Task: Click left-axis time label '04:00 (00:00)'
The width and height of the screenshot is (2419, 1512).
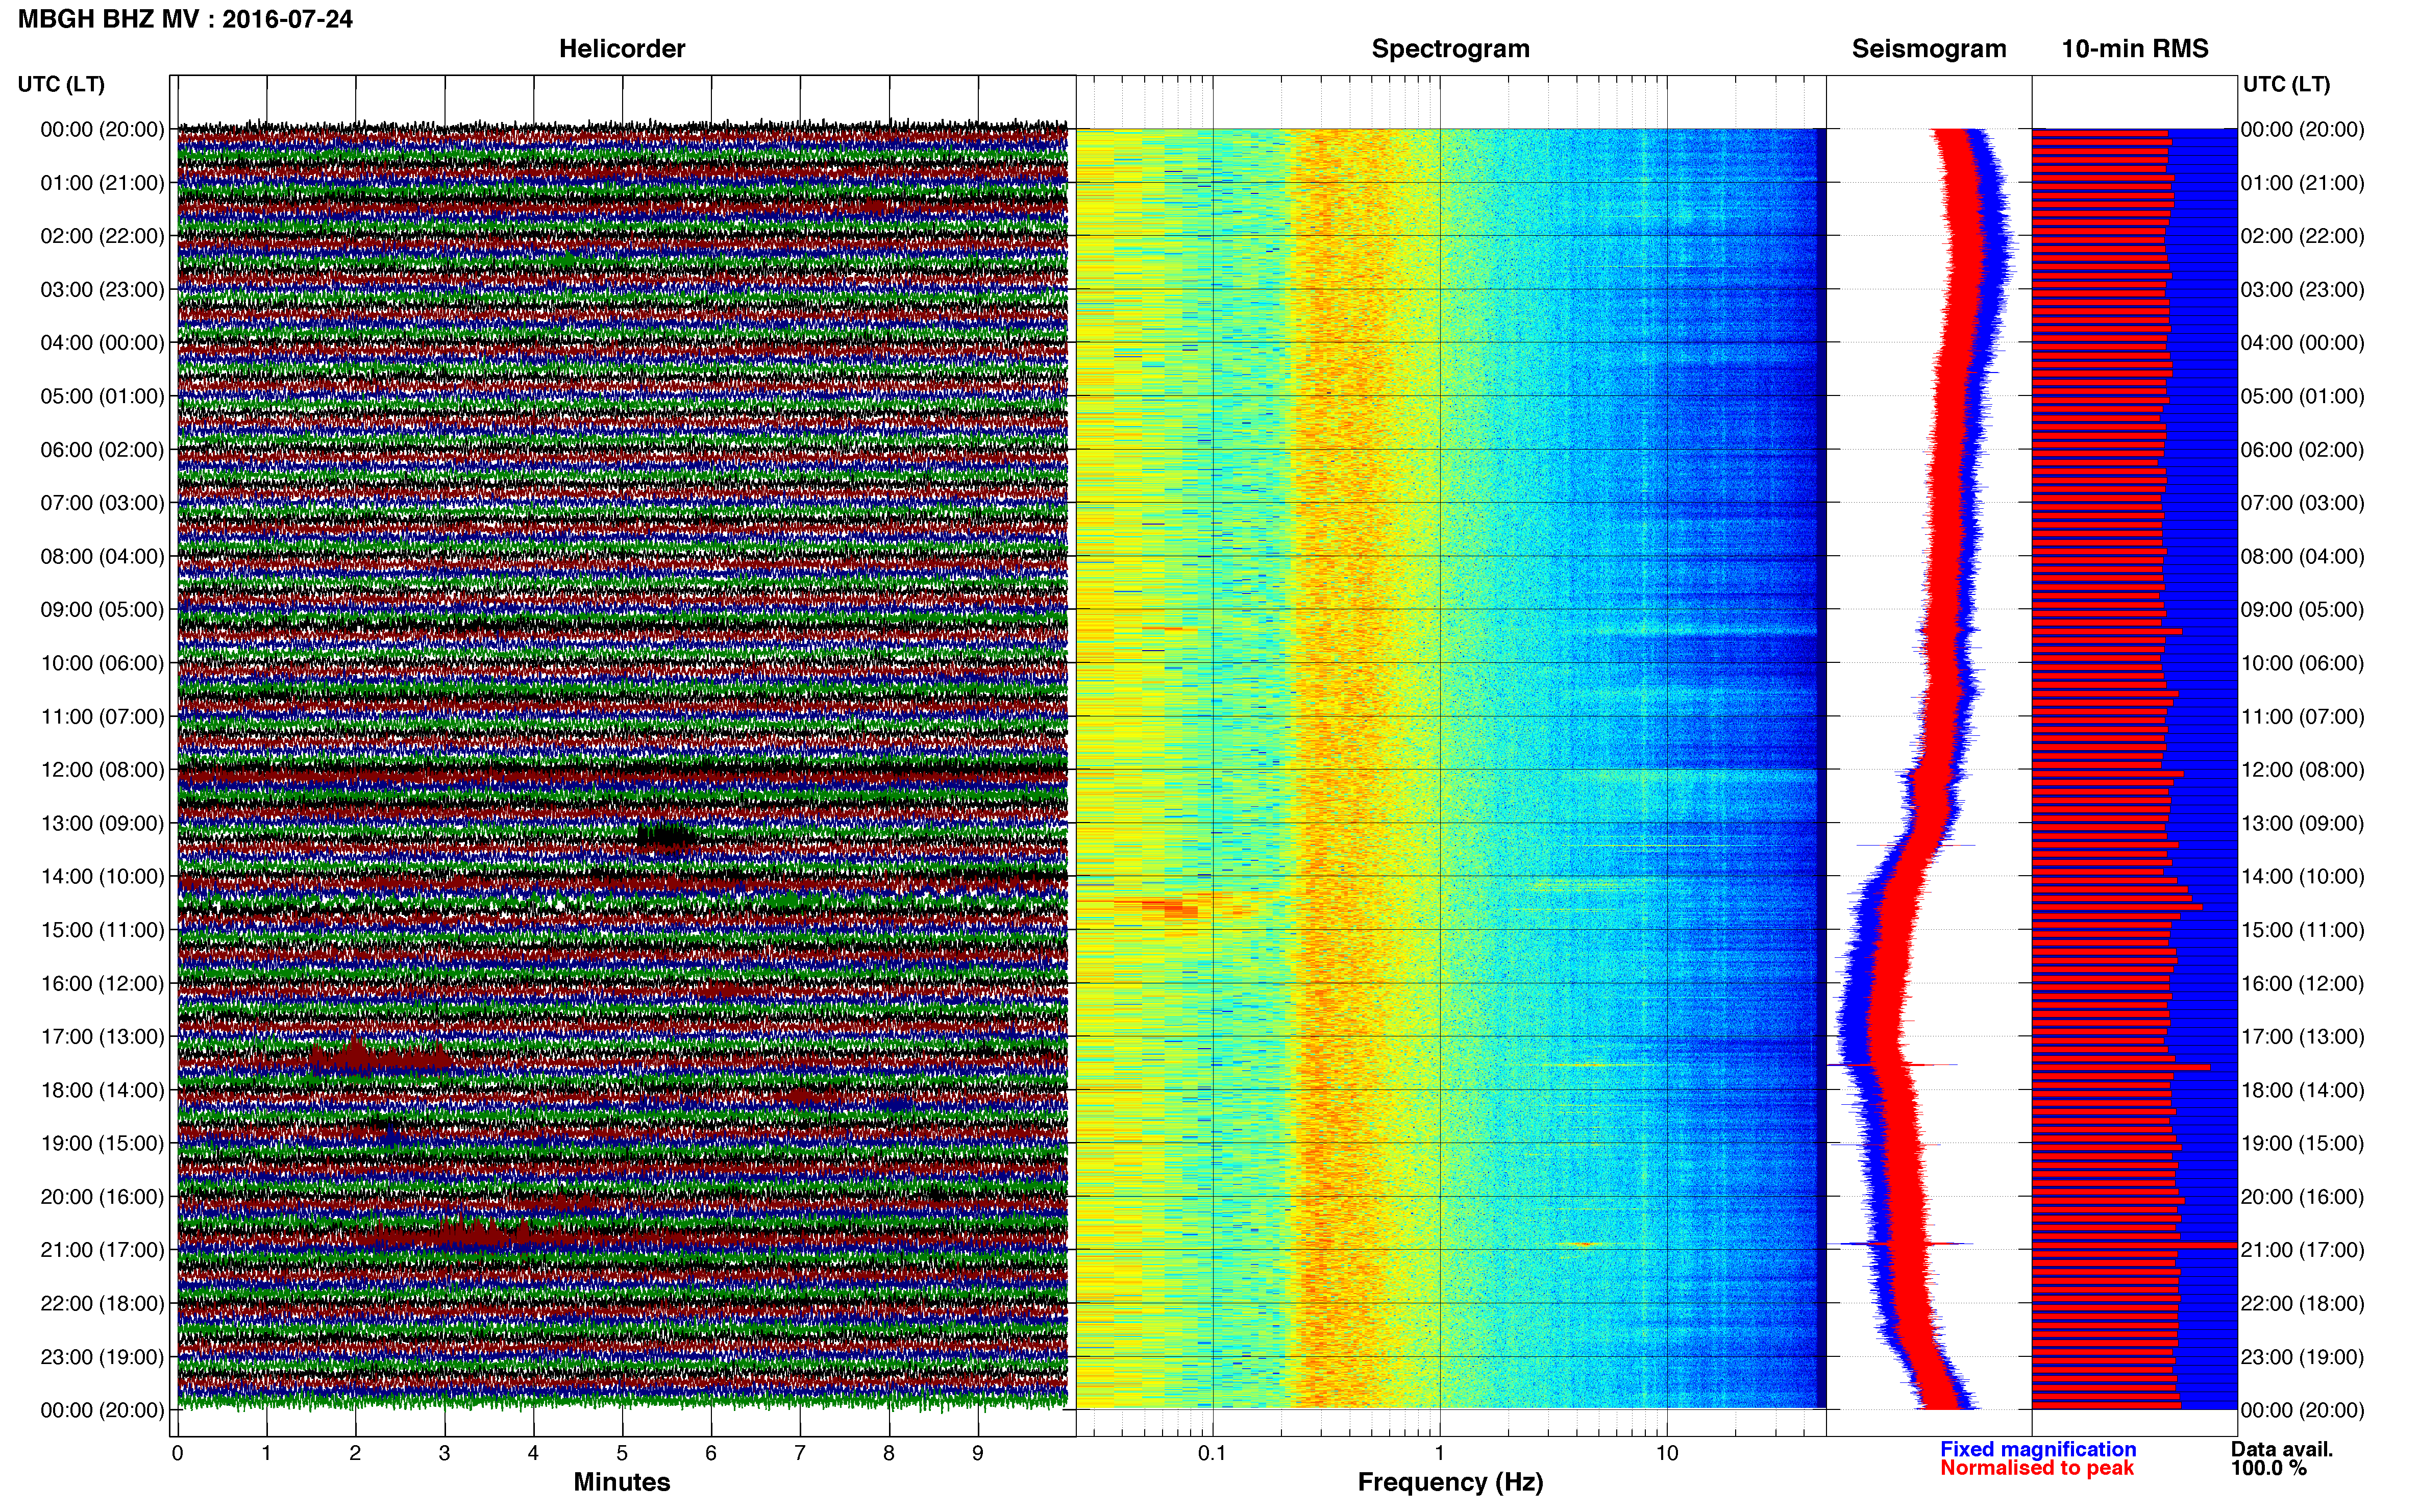Action: [x=102, y=343]
